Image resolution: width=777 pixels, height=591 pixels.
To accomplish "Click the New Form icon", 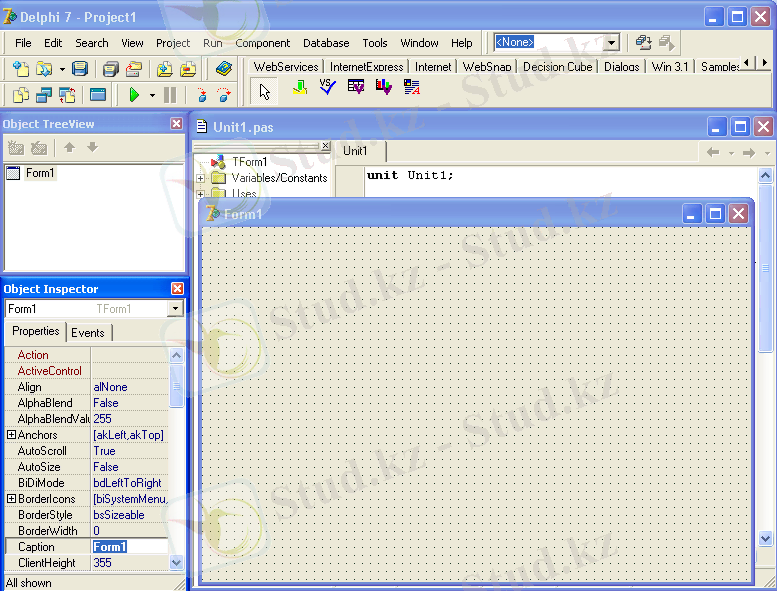I will [98, 94].
